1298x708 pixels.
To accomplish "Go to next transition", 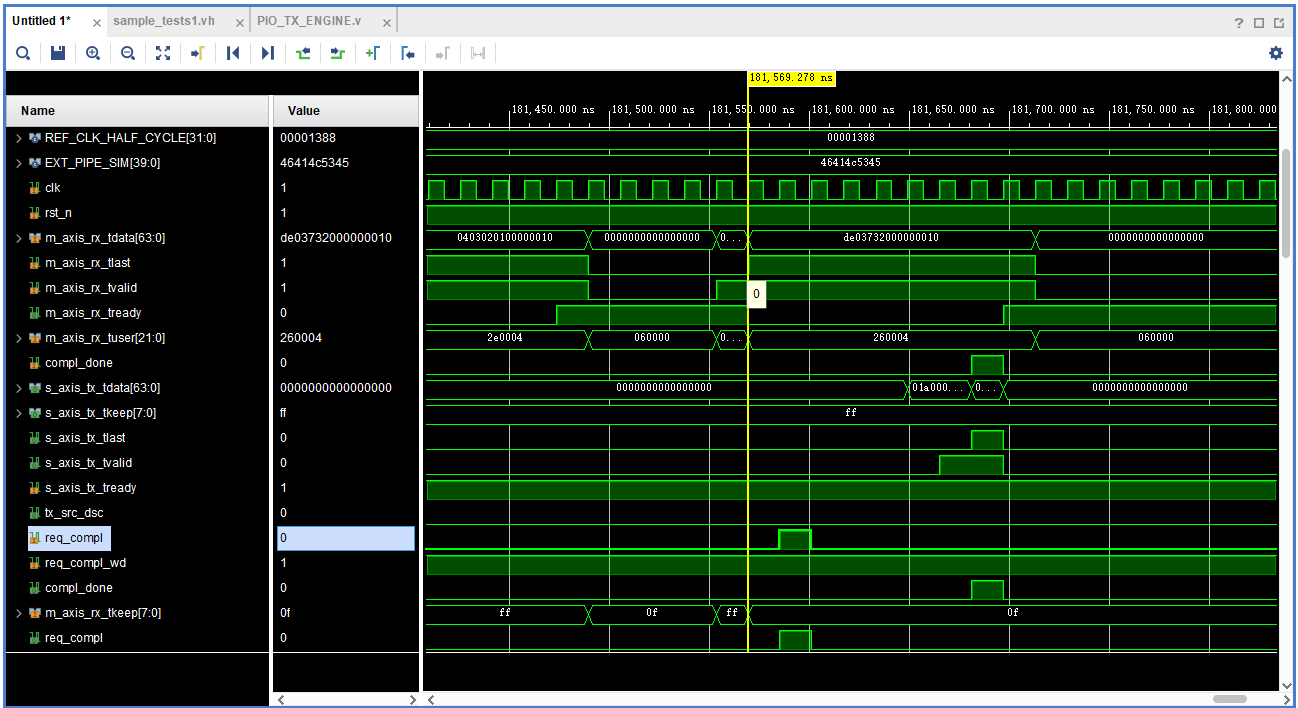I will click(x=338, y=53).
